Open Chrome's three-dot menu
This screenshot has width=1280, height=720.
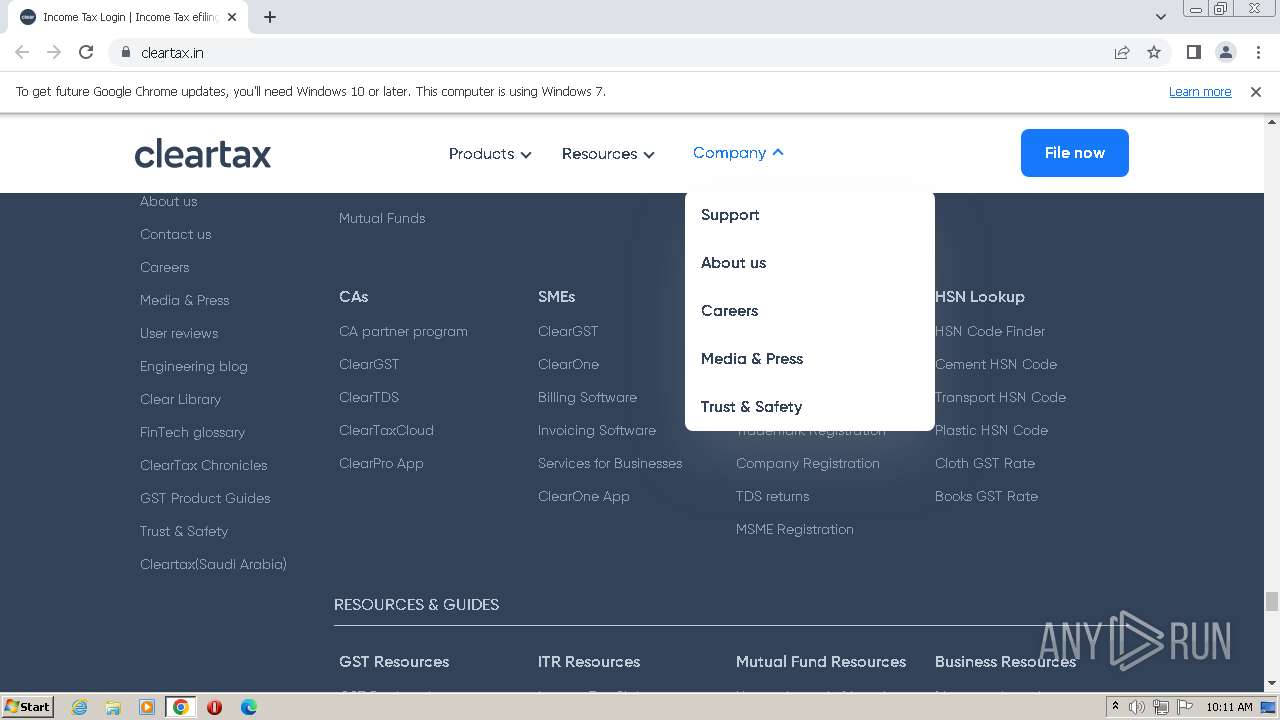(x=1257, y=52)
